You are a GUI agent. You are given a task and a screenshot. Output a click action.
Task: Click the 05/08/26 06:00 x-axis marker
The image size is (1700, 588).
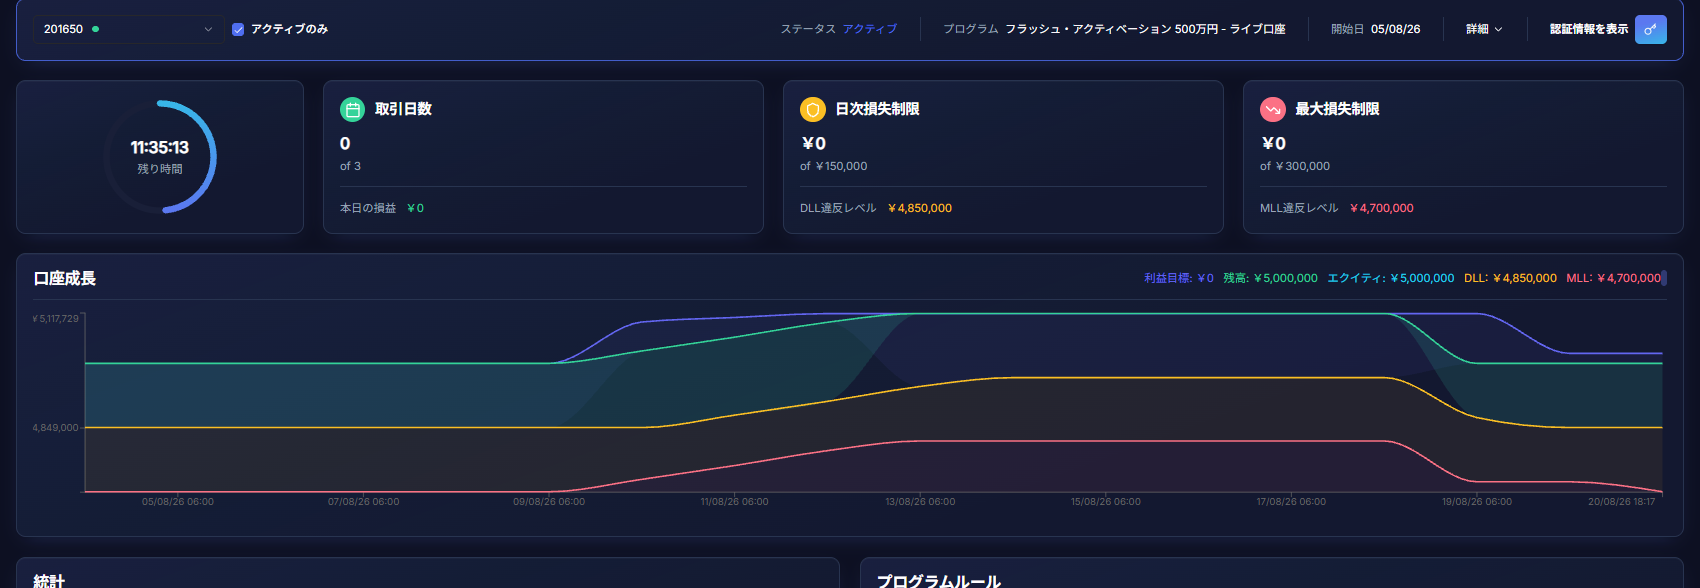[178, 502]
